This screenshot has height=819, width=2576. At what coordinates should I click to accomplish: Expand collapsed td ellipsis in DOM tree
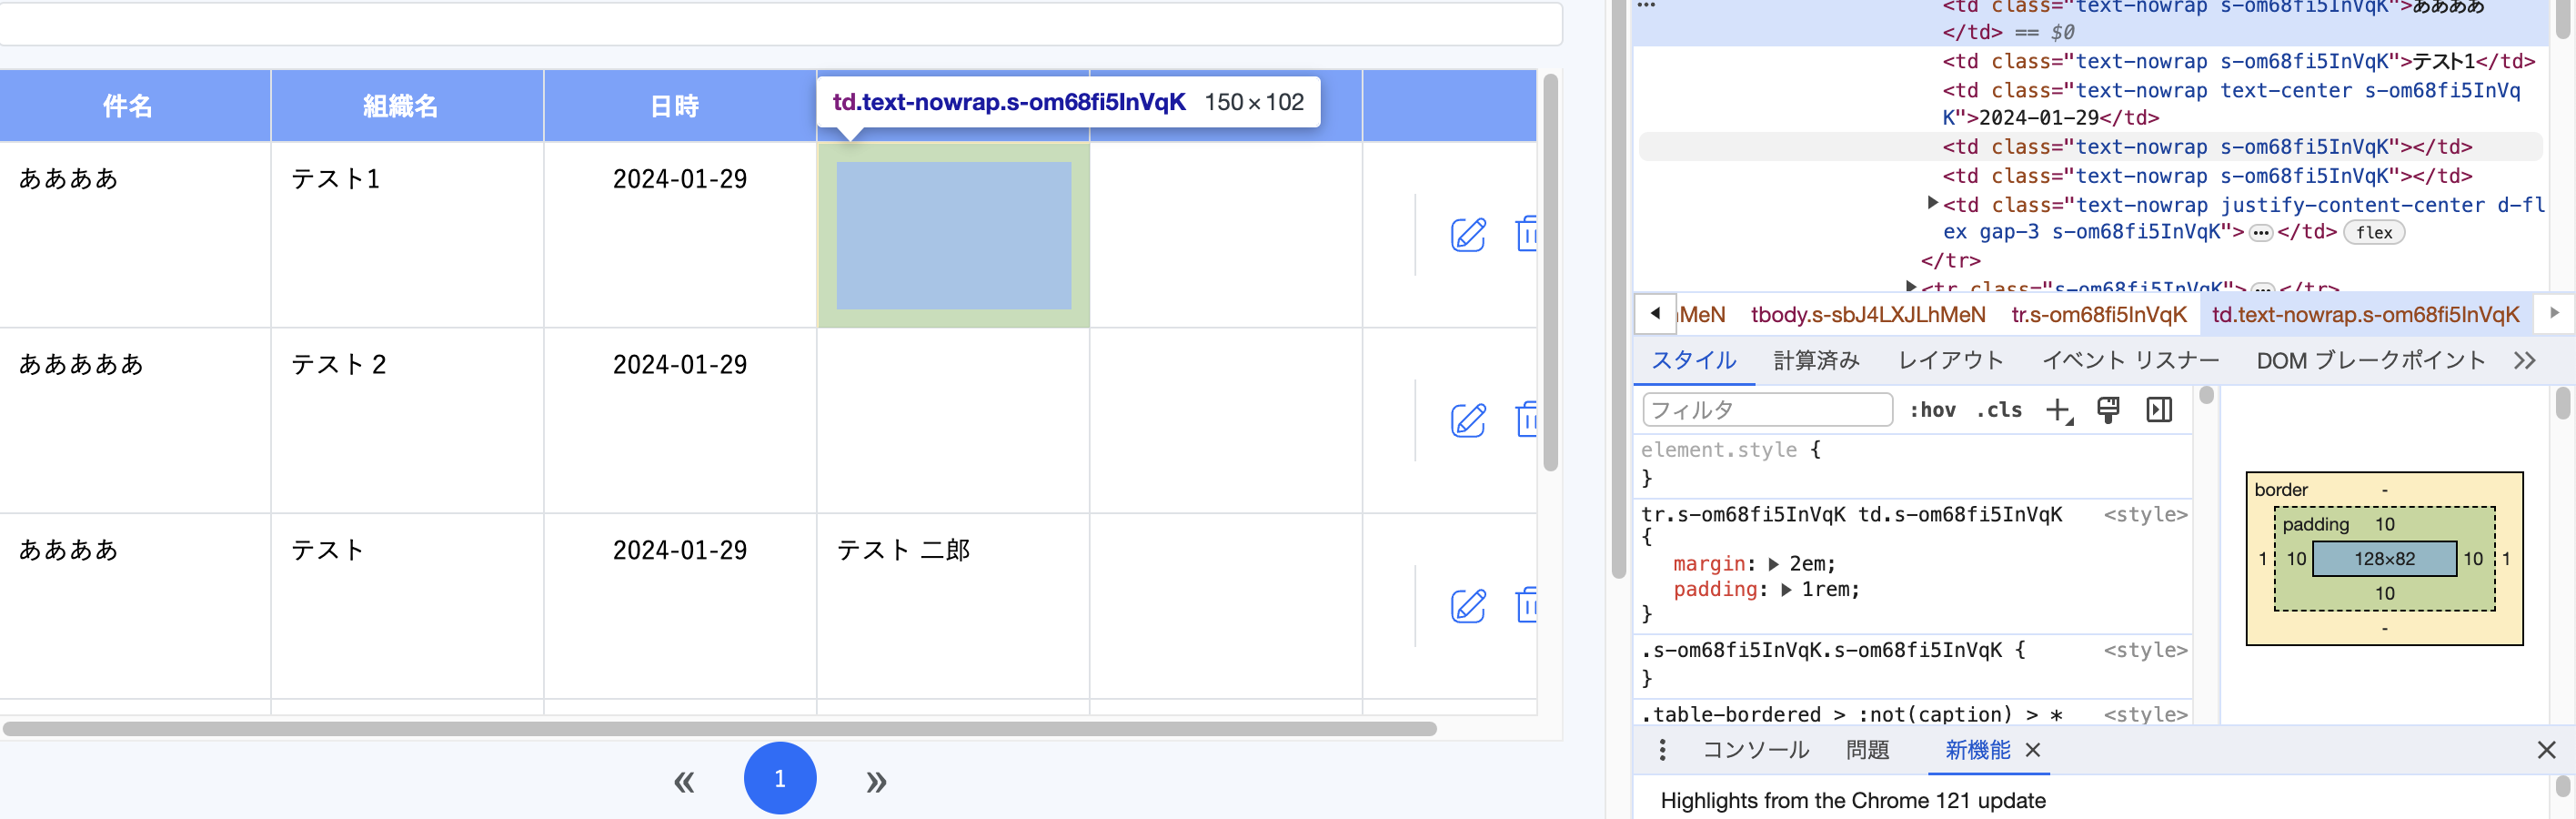click(x=2260, y=233)
